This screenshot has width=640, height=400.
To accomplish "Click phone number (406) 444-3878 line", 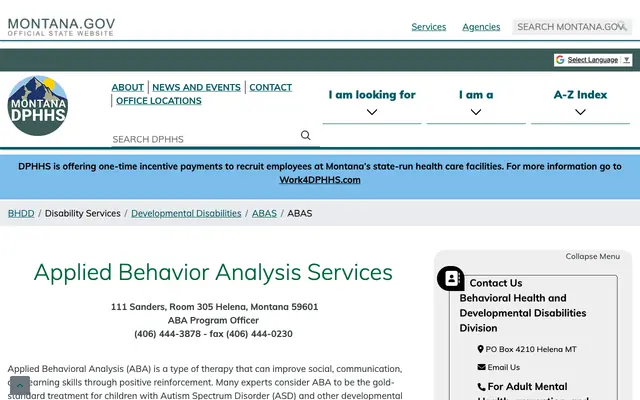I will (213, 334).
